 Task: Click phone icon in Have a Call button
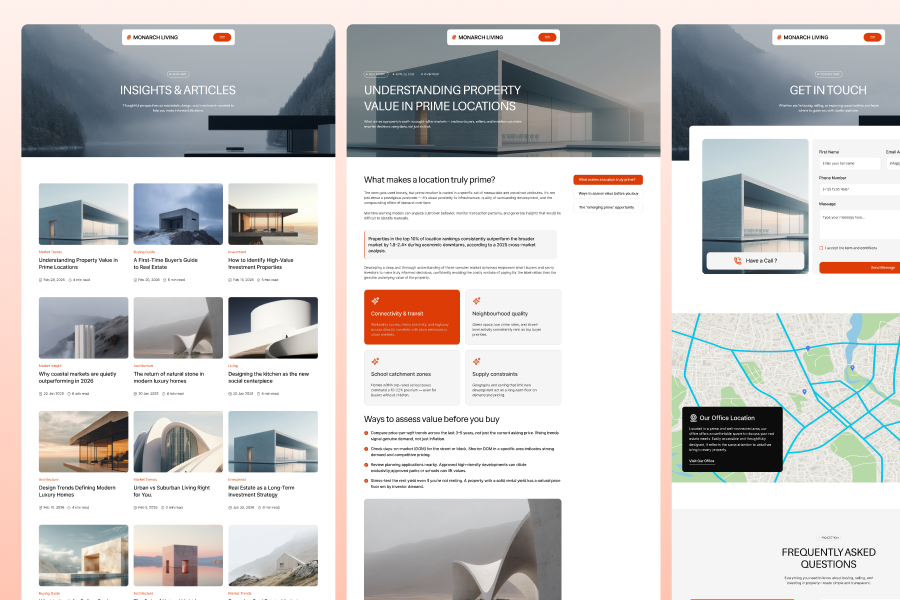pos(738,261)
